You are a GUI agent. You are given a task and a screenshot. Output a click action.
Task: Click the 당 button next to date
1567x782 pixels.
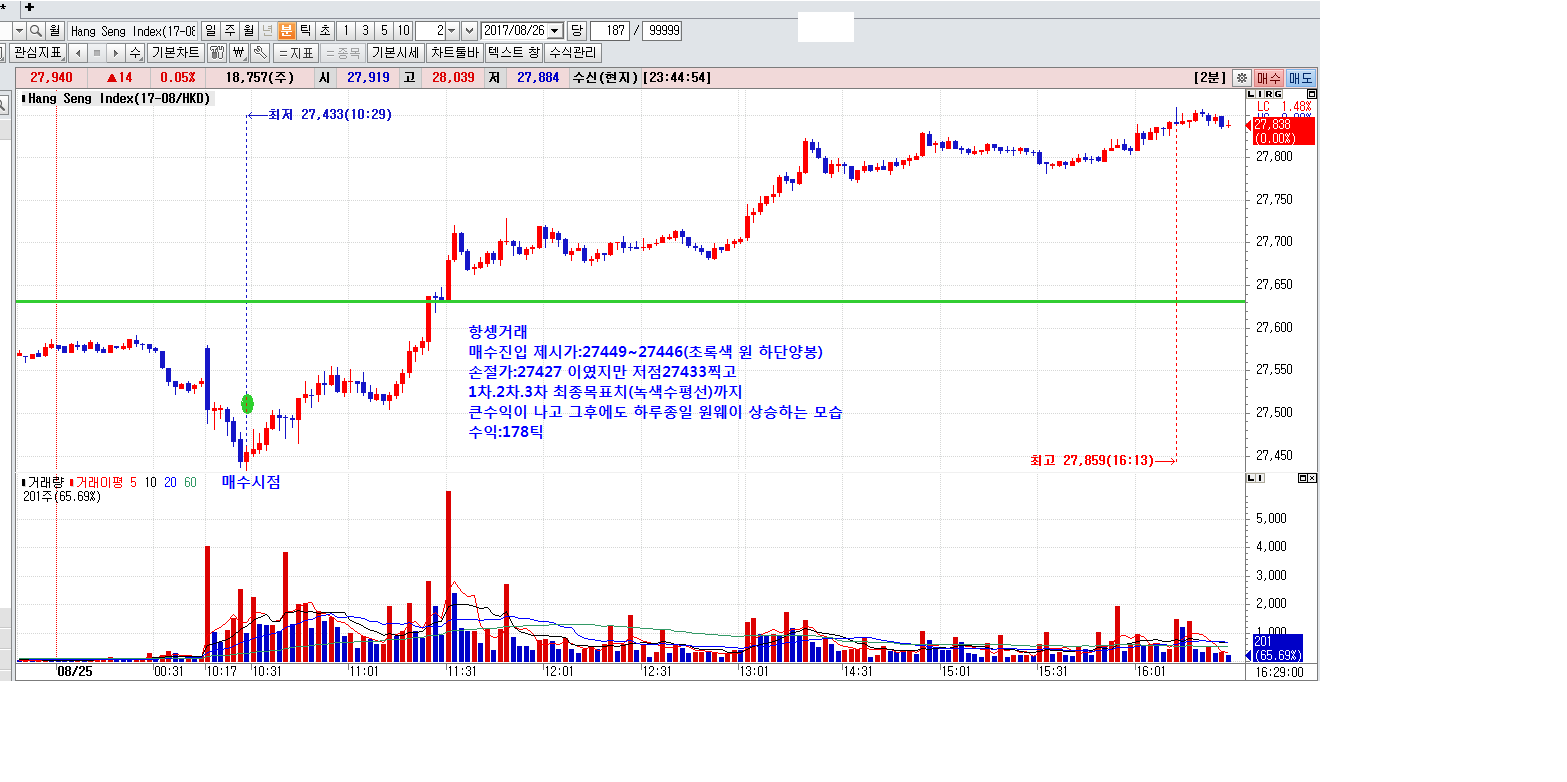[x=577, y=31]
